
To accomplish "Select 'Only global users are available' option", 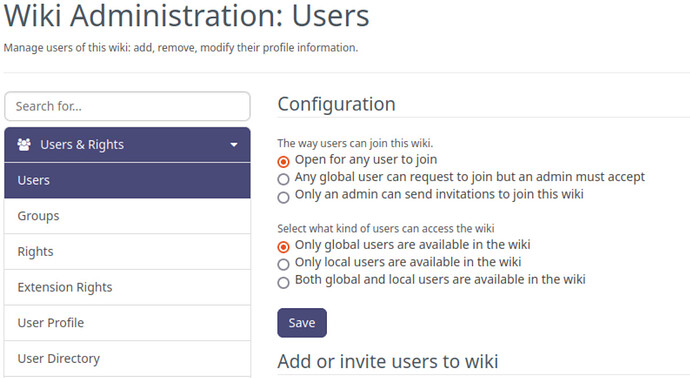I will (x=283, y=247).
